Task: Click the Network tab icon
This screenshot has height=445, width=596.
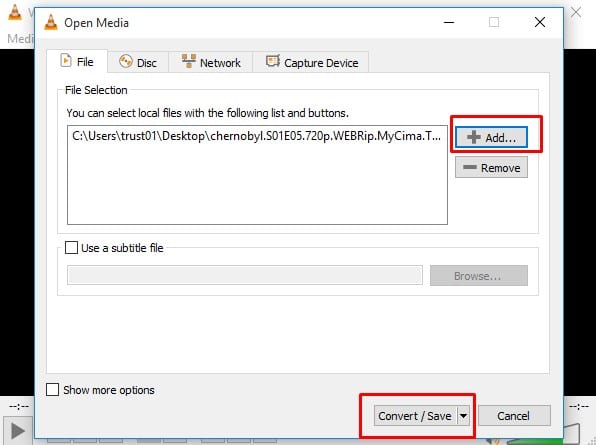Action: (189, 61)
